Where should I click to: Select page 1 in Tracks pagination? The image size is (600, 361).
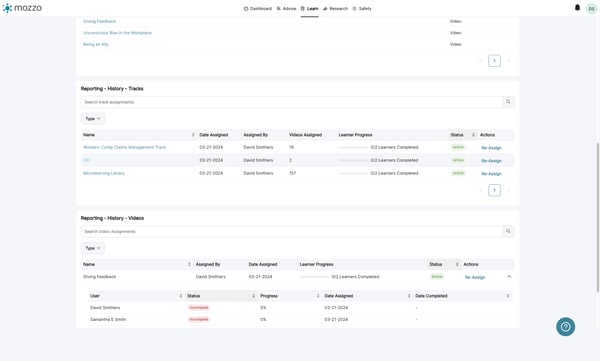[494, 190]
